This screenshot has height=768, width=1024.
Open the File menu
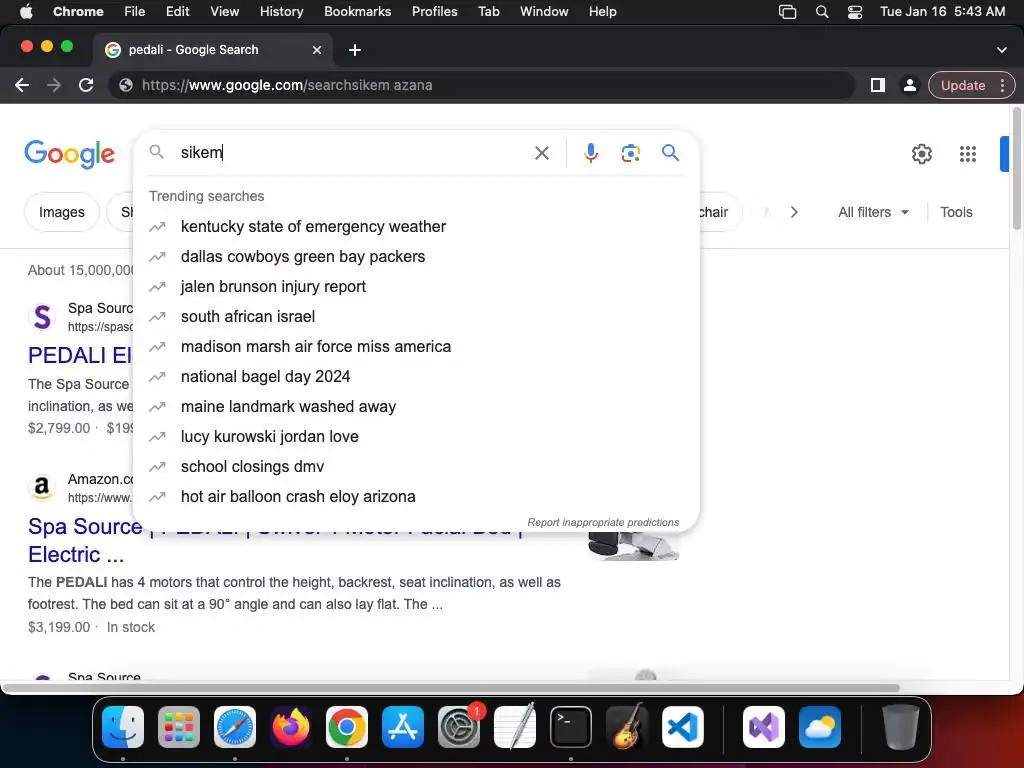point(135,12)
